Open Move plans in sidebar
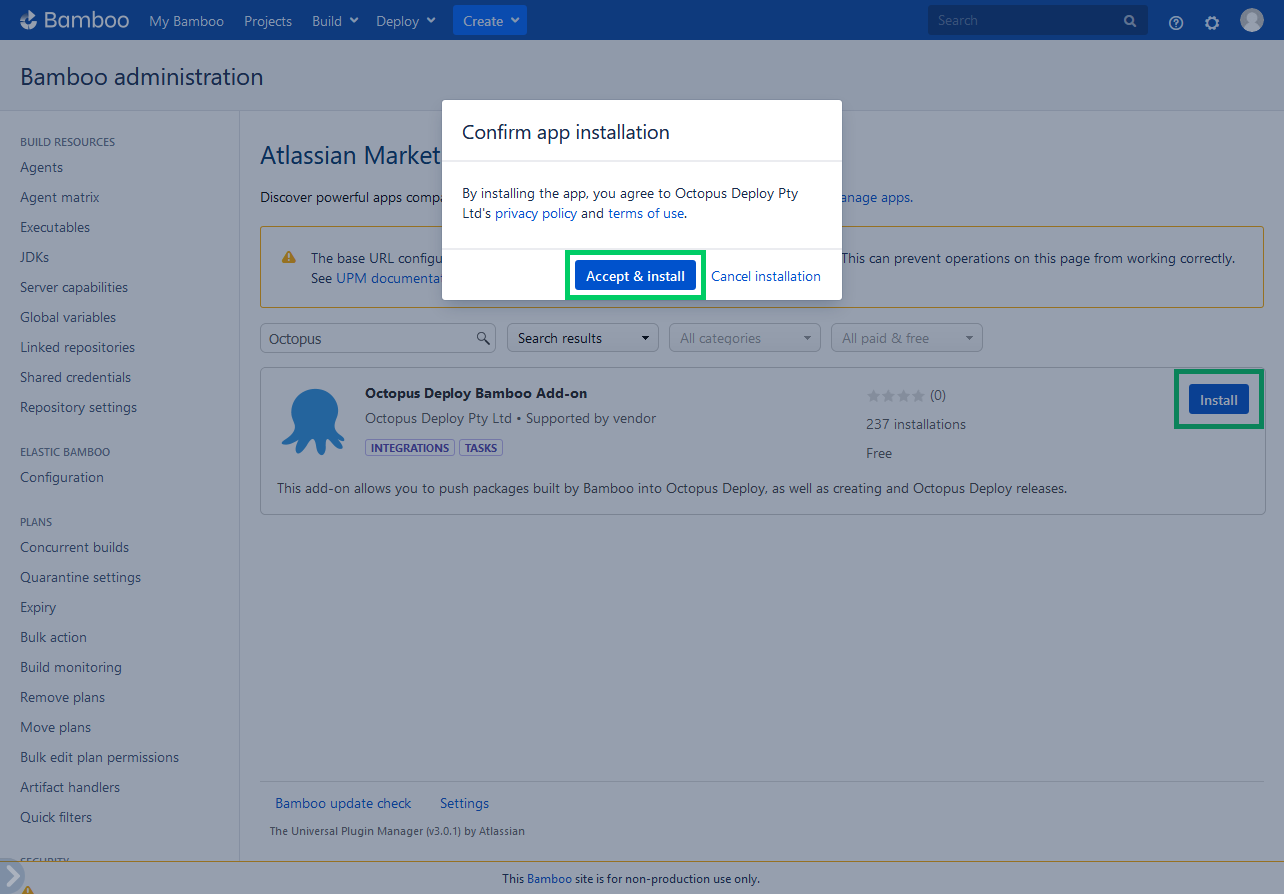 coord(55,727)
